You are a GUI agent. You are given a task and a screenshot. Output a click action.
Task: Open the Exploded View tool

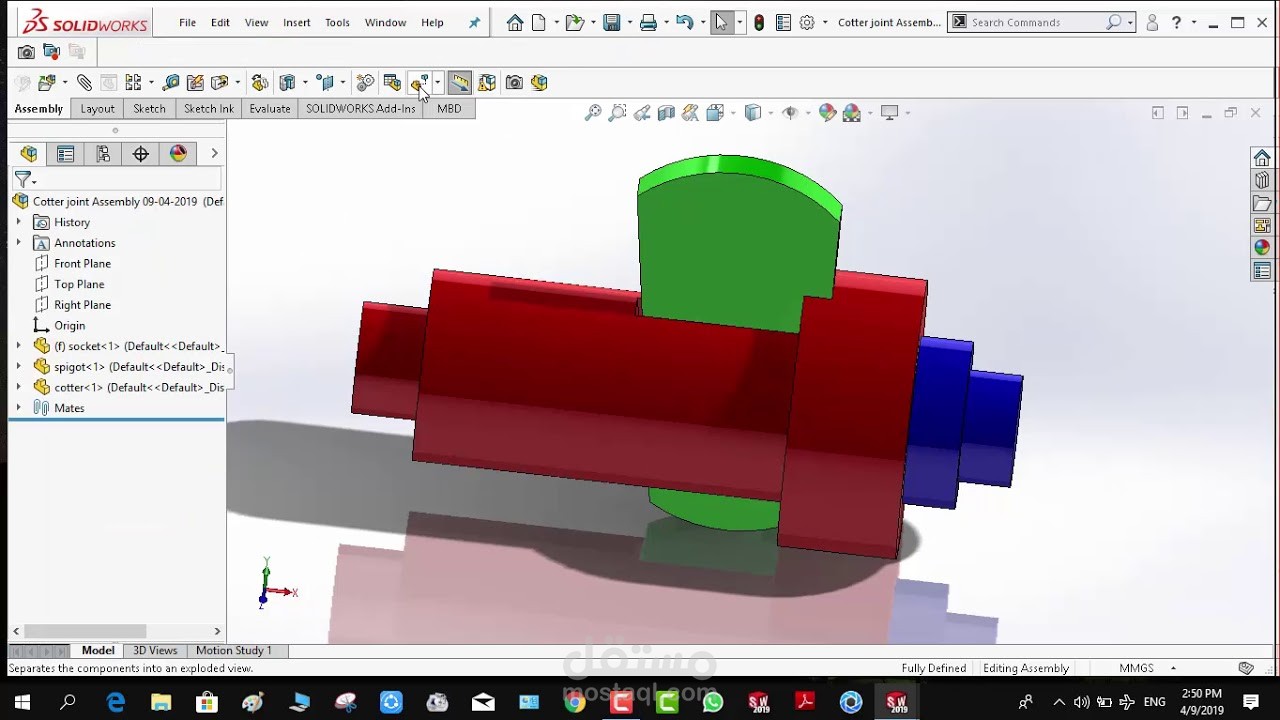coord(417,82)
